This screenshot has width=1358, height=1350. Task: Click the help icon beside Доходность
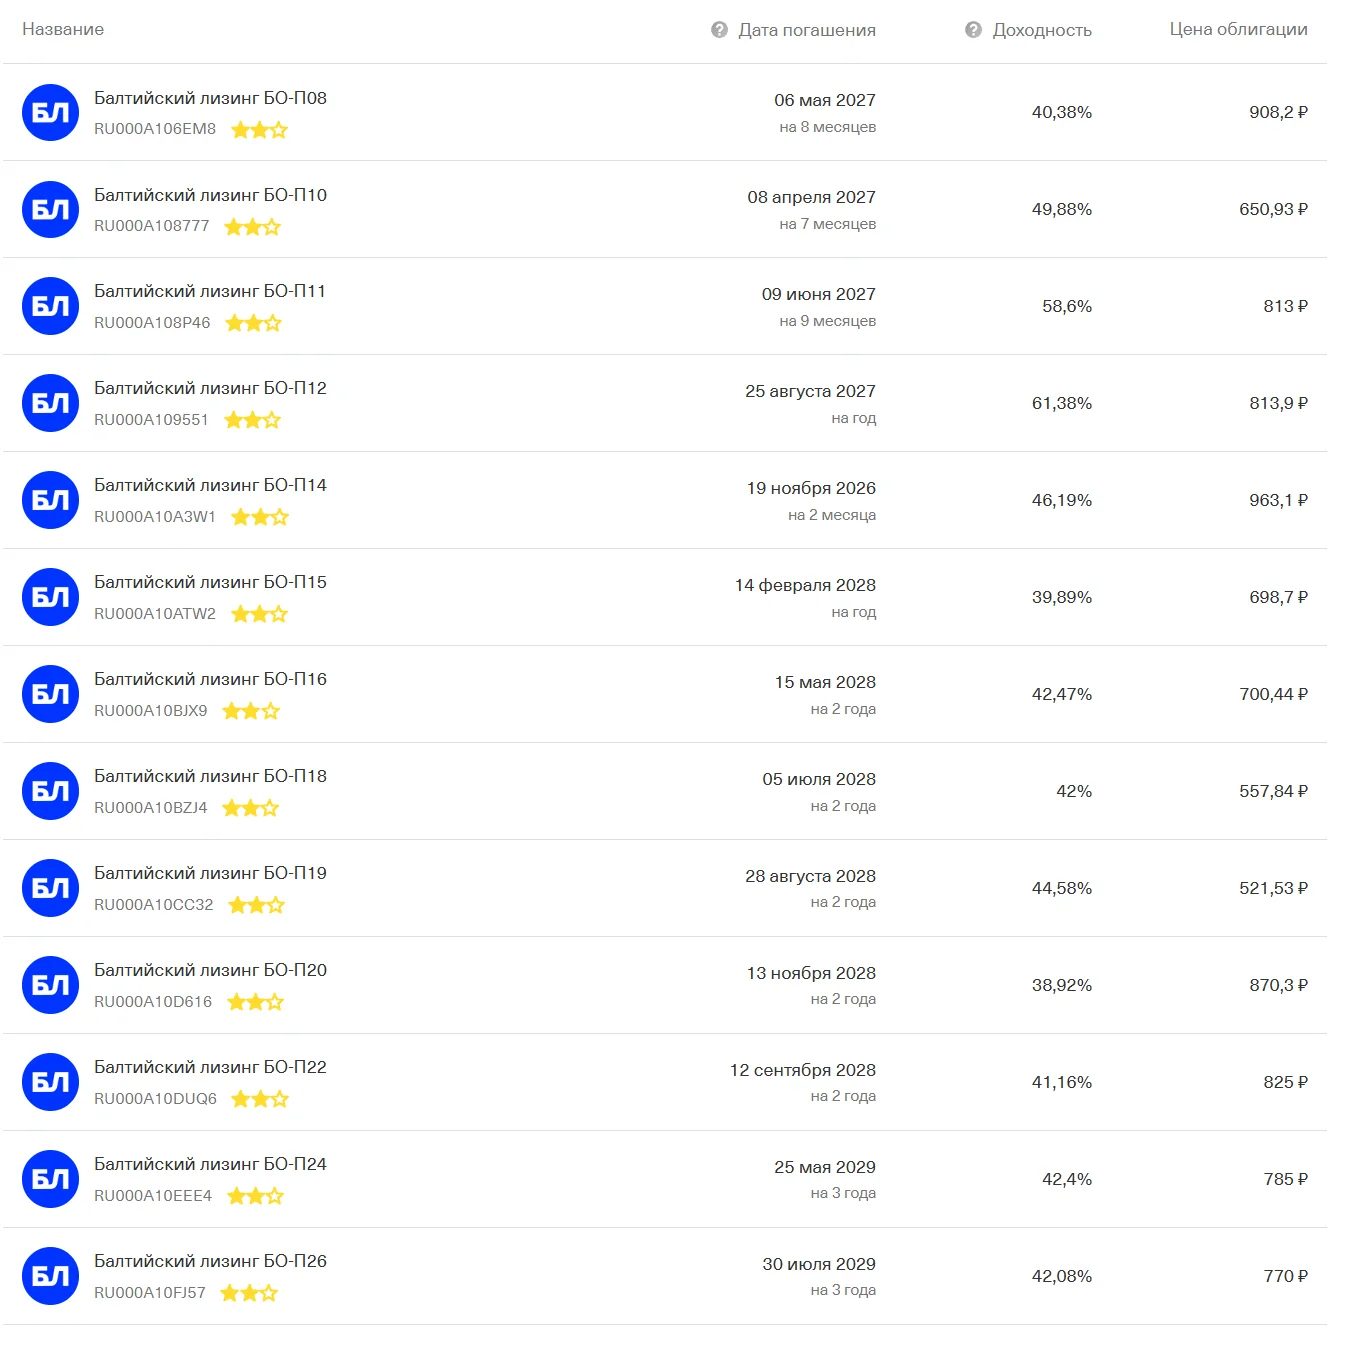(973, 30)
